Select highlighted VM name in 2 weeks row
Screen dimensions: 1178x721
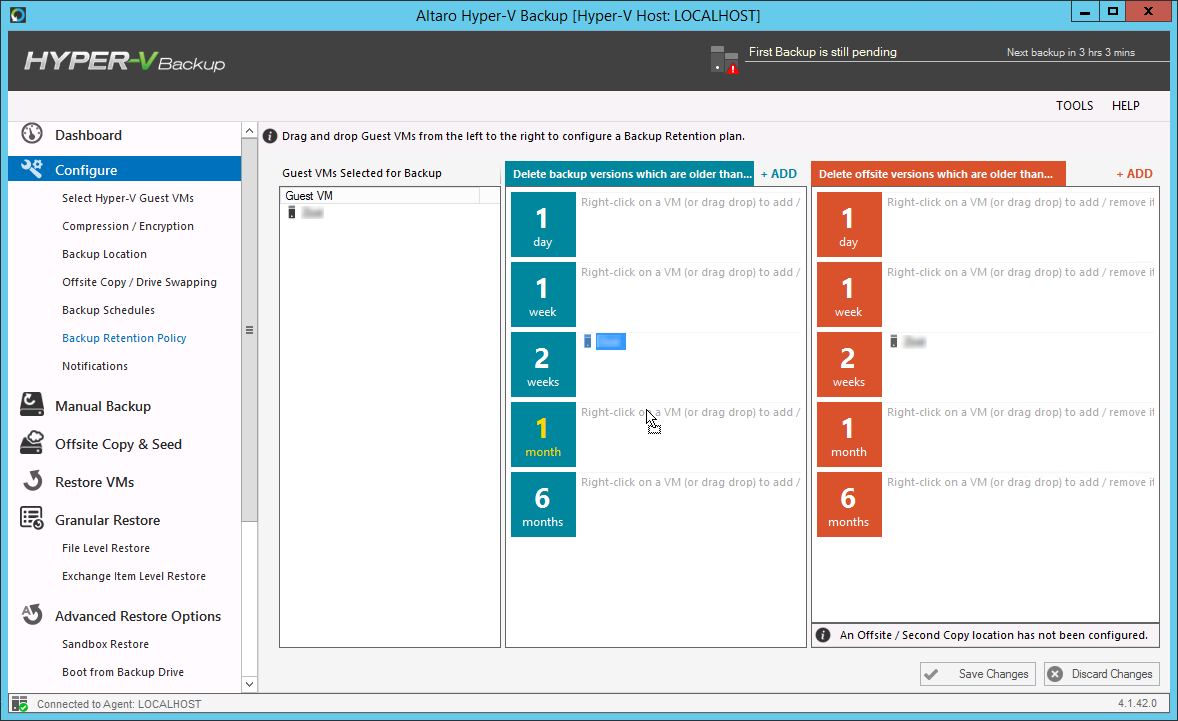click(611, 342)
